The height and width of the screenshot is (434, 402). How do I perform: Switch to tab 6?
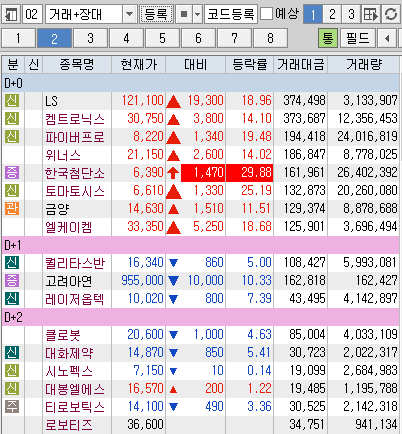[198, 38]
